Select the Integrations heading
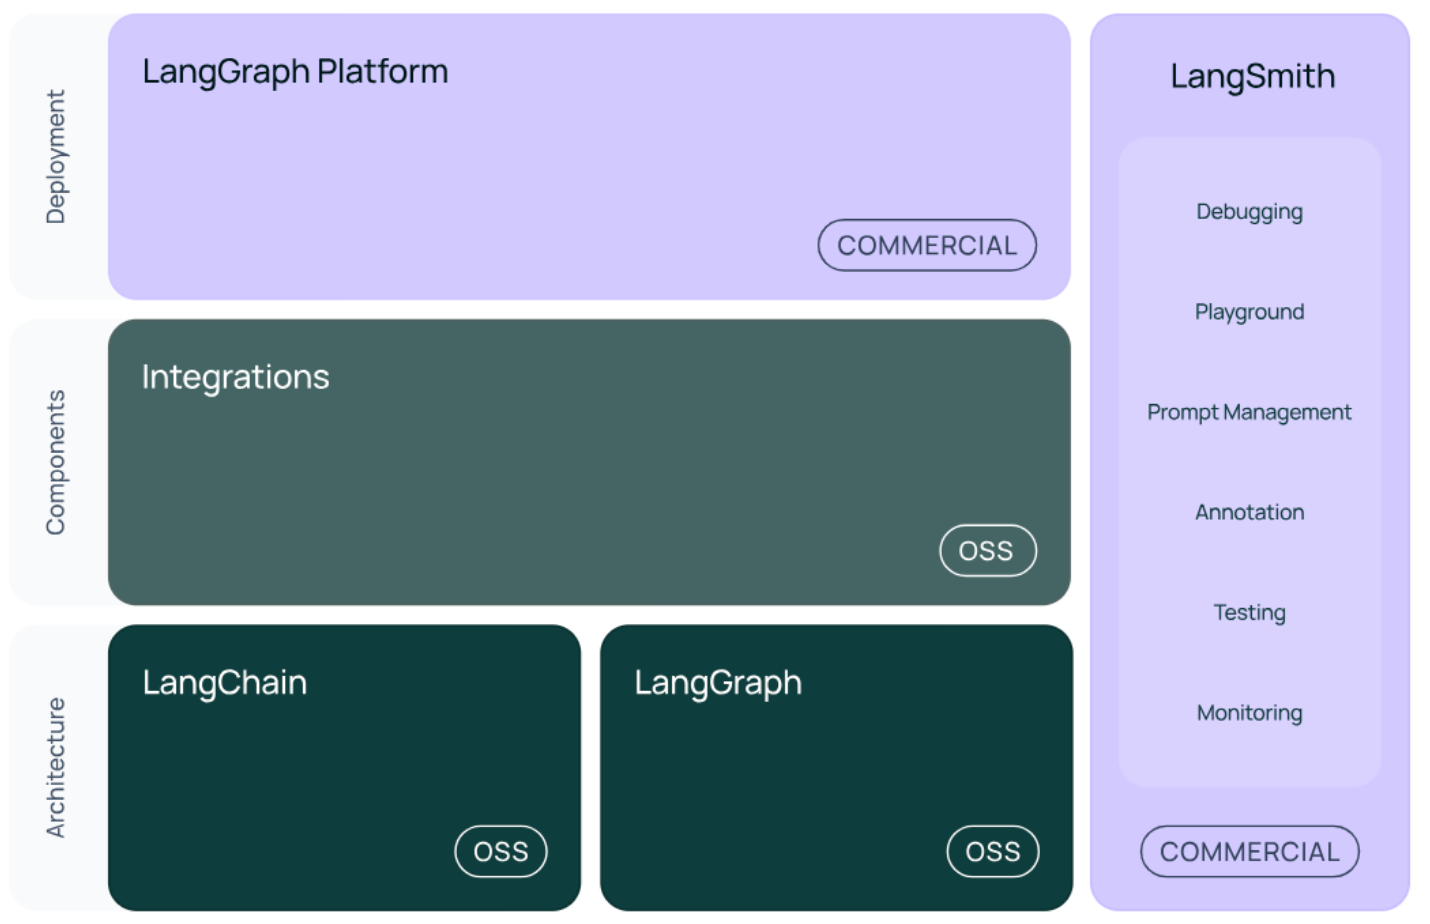Viewport: 1430px width, 924px height. pyautogui.click(x=235, y=377)
